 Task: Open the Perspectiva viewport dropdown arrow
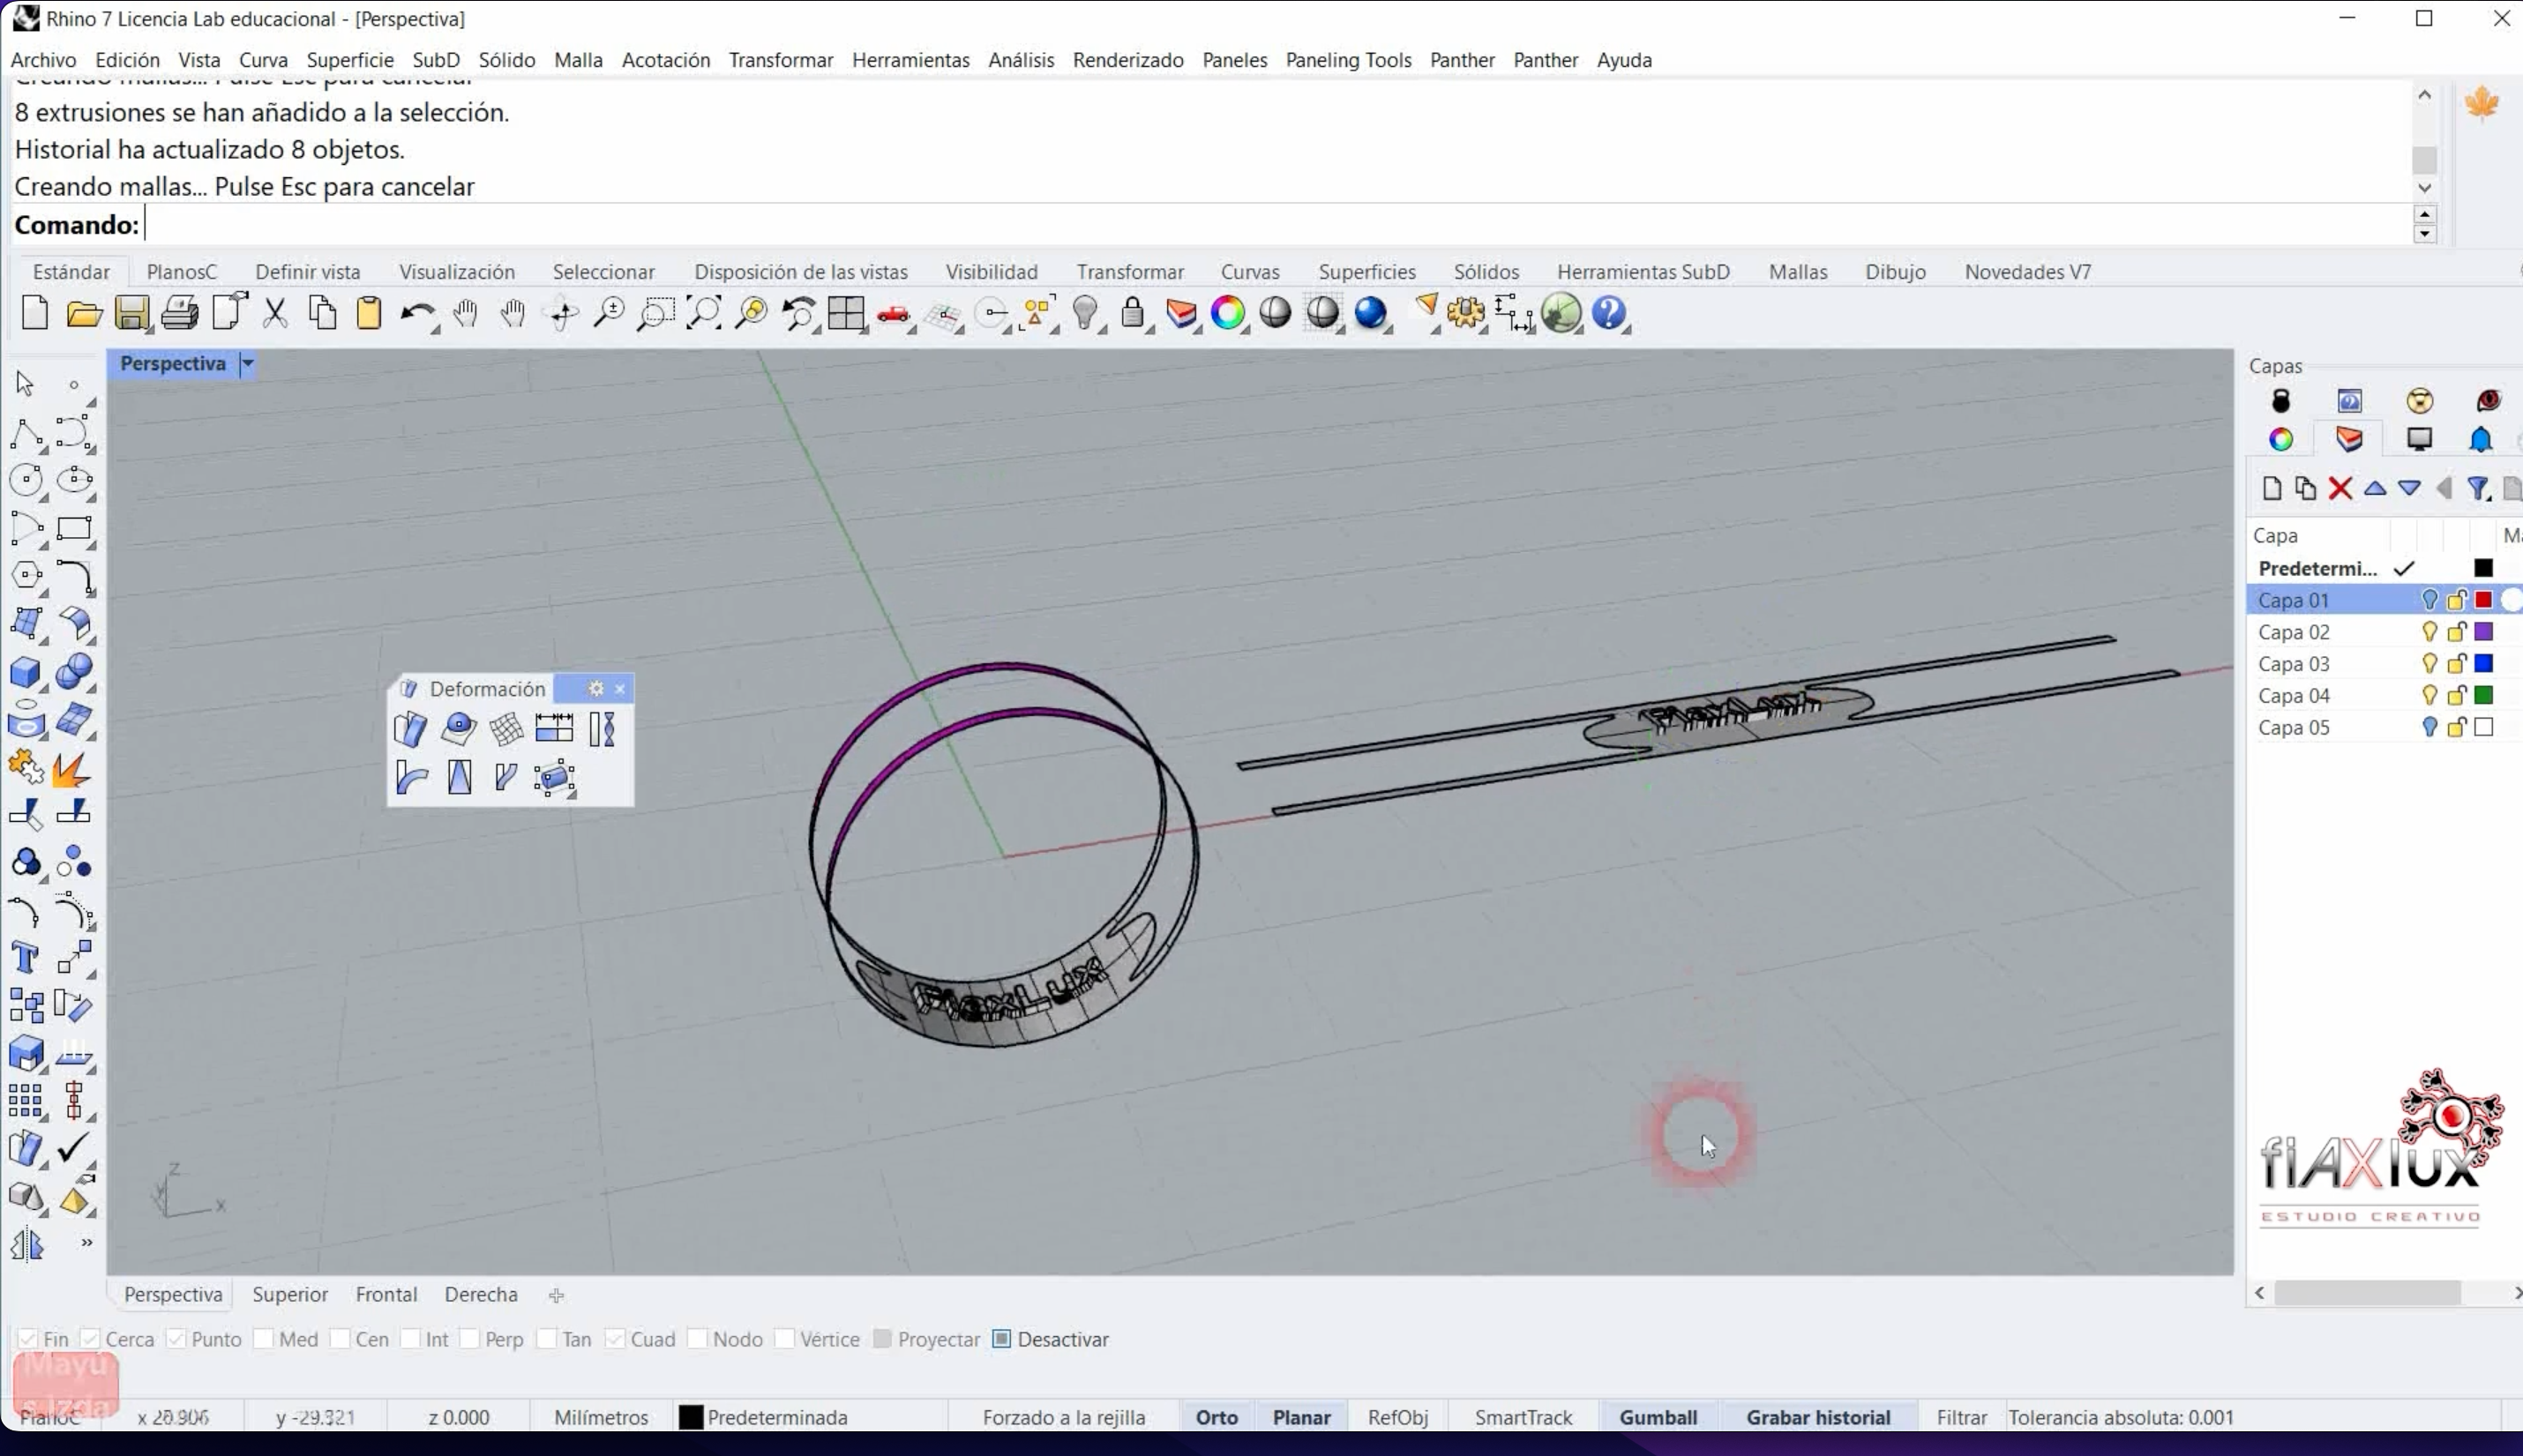(247, 364)
